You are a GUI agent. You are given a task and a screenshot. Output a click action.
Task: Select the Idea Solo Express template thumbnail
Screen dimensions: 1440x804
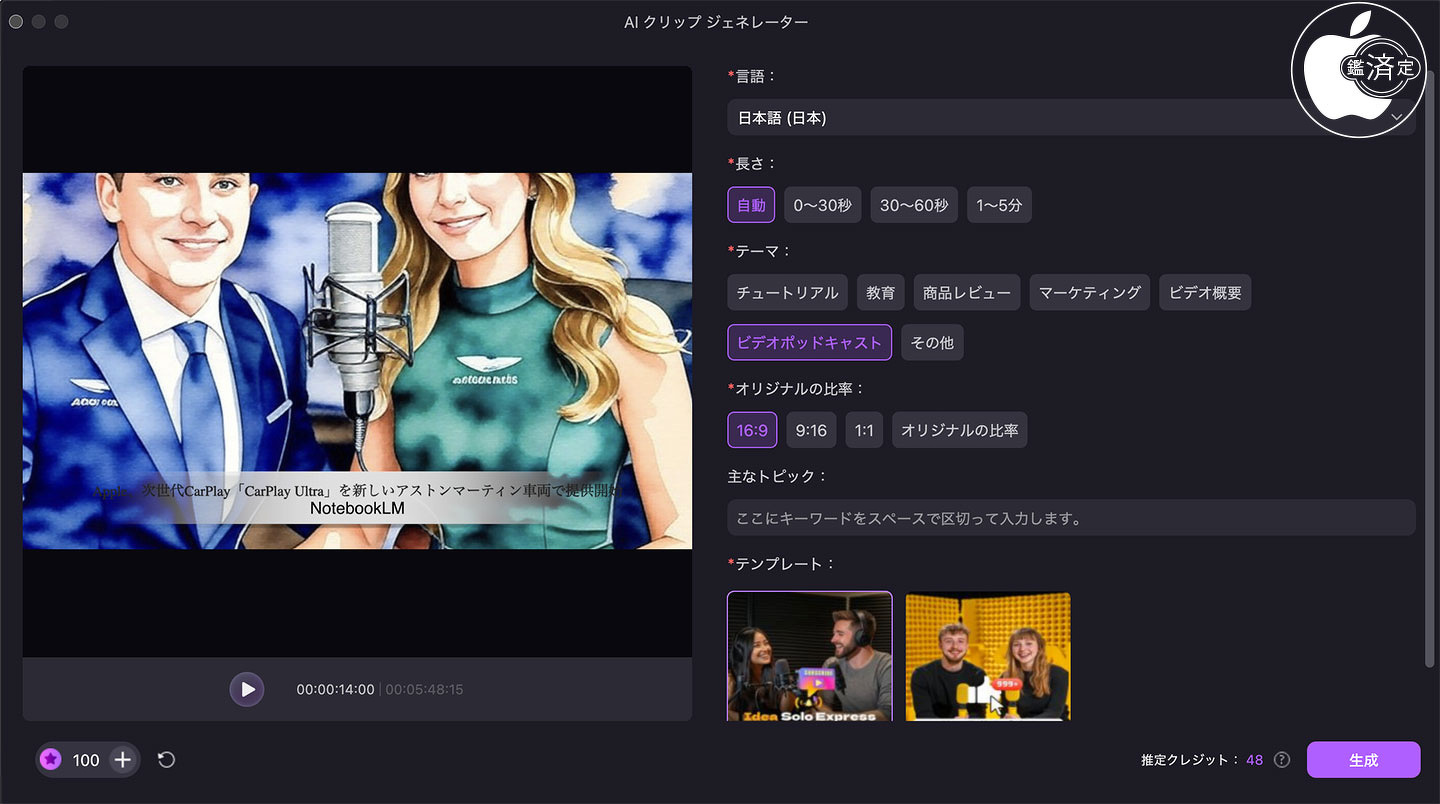[809, 656]
